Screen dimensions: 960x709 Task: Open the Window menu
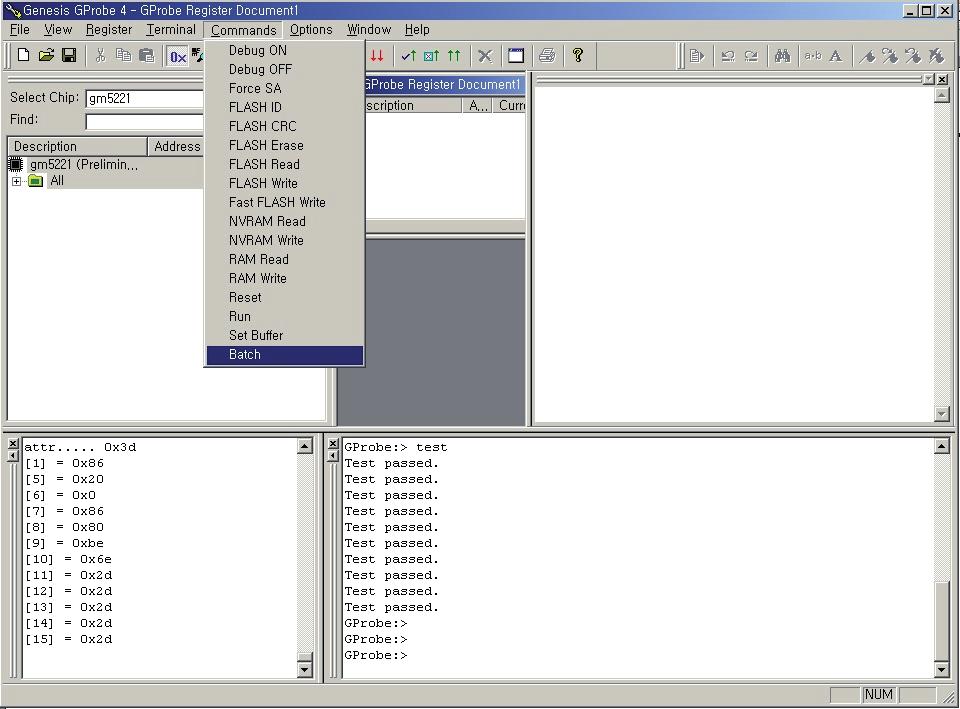[369, 29]
